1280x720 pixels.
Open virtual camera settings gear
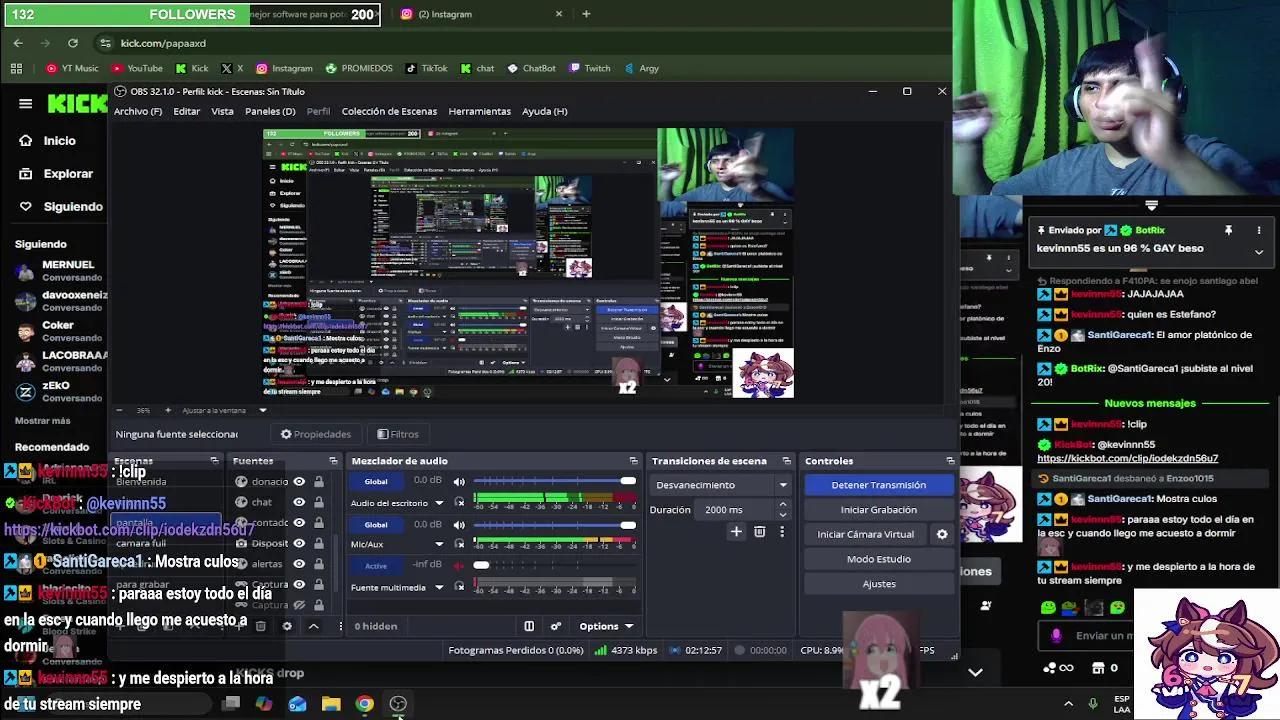tap(942, 534)
